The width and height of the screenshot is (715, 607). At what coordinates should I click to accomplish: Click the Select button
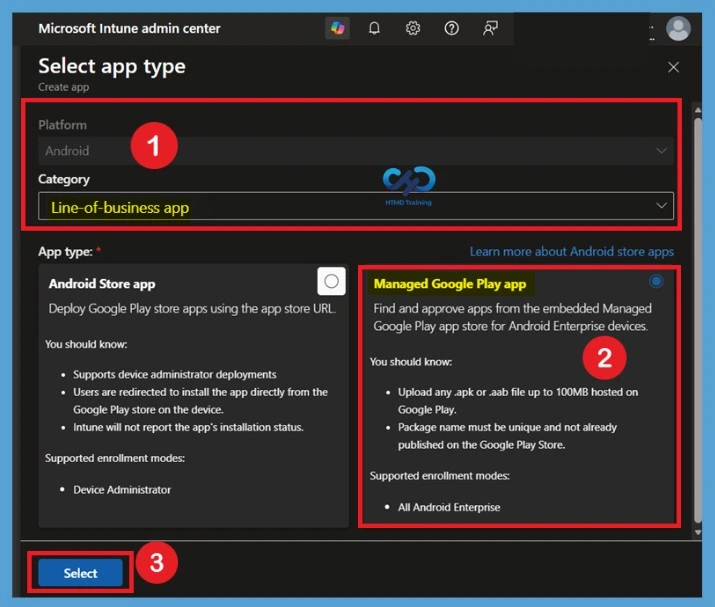(x=81, y=573)
